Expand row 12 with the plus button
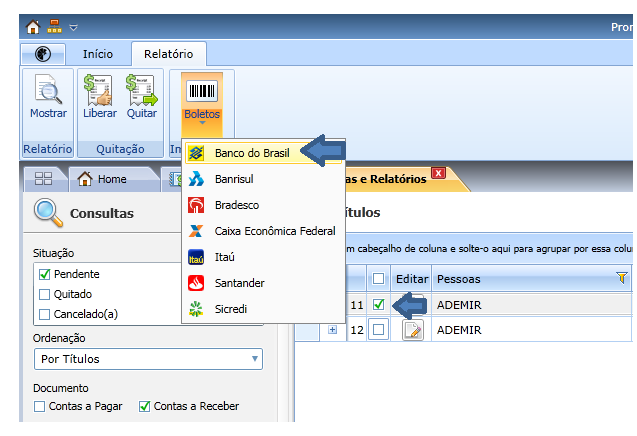The width and height of the screenshot is (637, 436). (x=332, y=330)
